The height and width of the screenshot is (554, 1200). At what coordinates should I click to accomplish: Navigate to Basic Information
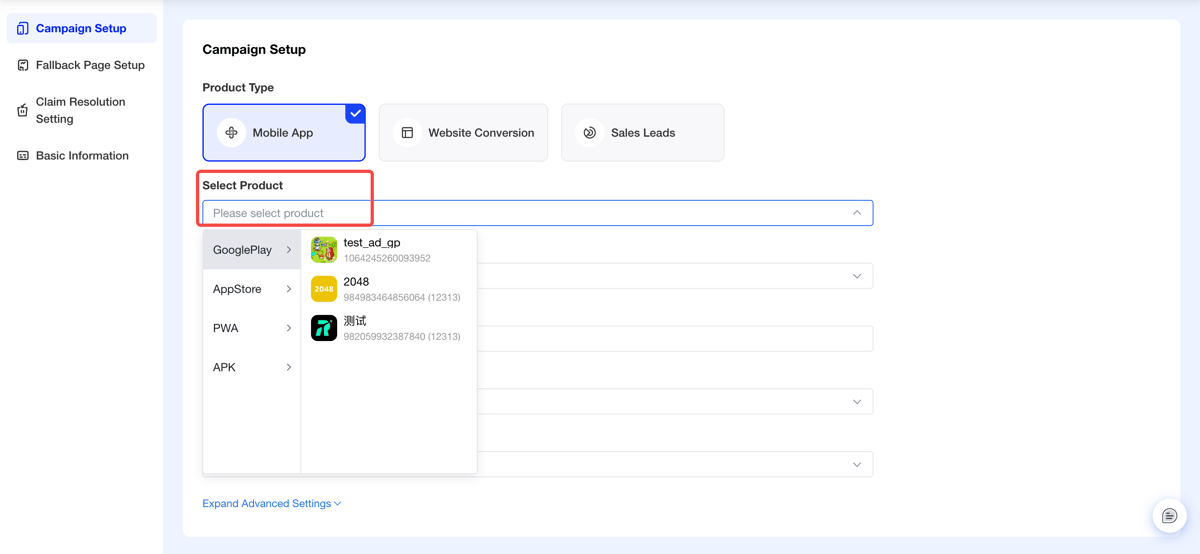point(82,156)
